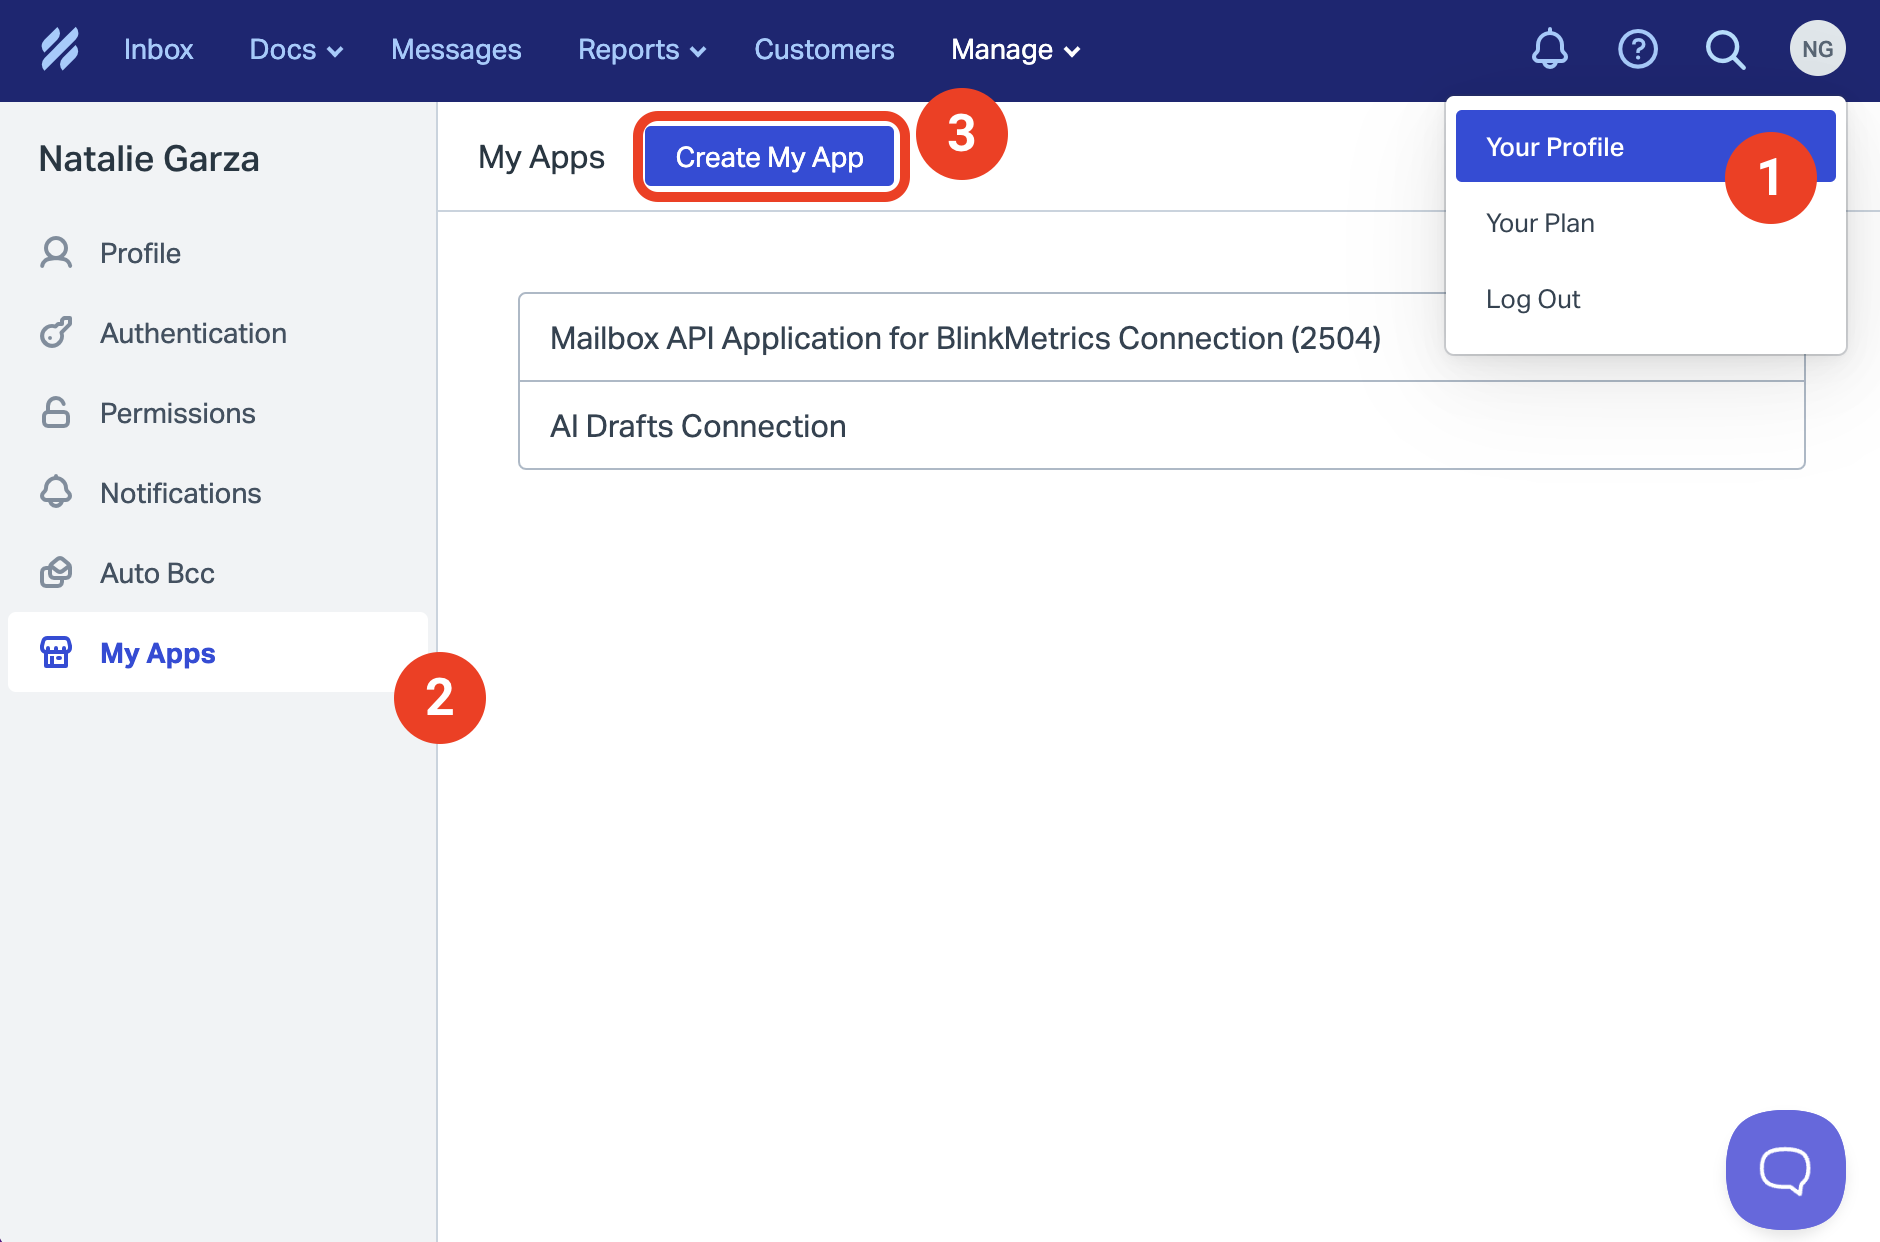Select the key icon beside Authentication
This screenshot has width=1880, height=1242.
[56, 332]
